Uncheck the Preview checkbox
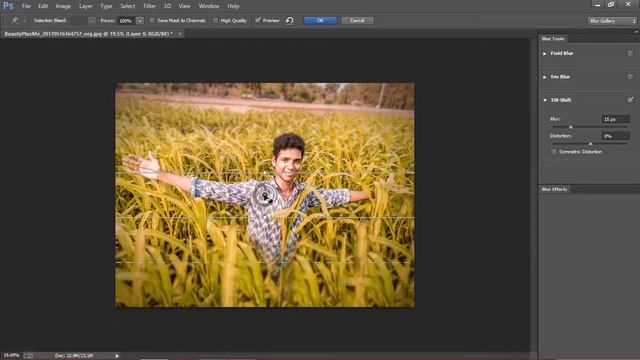Image resolution: width=640 pixels, height=360 pixels. coord(258,20)
